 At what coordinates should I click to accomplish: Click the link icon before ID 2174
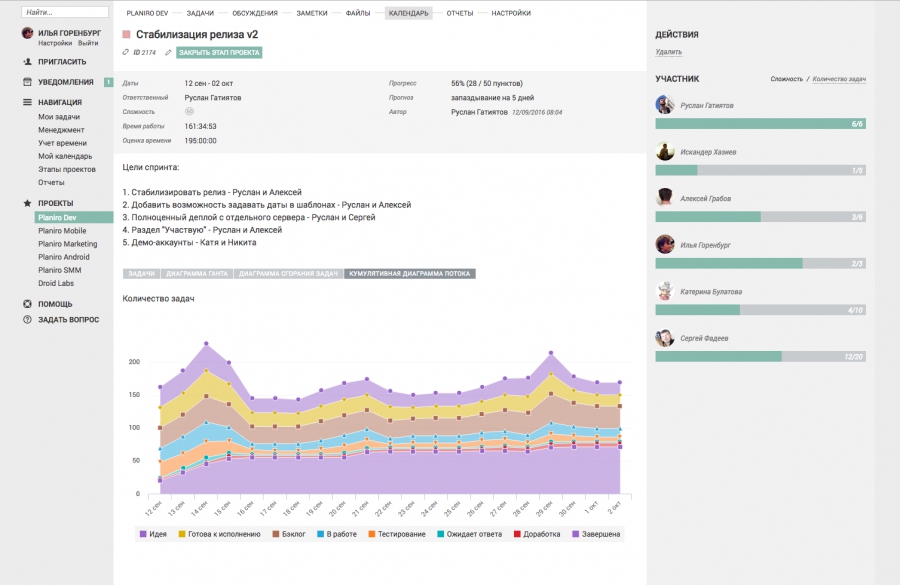pyautogui.click(x=126, y=52)
